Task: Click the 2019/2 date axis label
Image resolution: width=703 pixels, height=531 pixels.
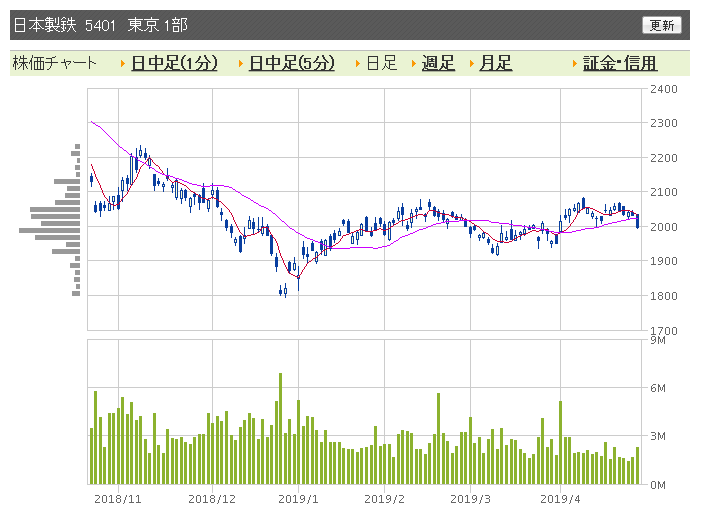Action: coord(384,499)
